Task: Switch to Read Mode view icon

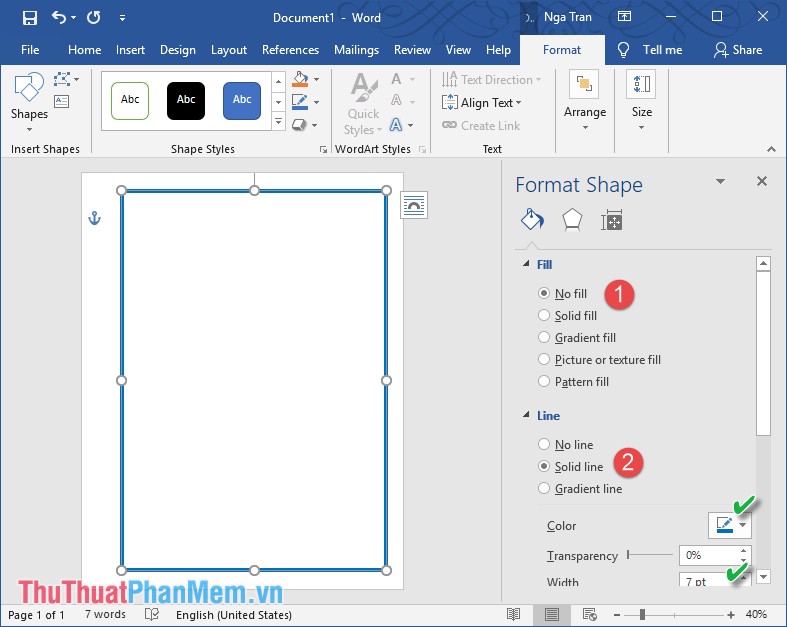Action: [513, 614]
